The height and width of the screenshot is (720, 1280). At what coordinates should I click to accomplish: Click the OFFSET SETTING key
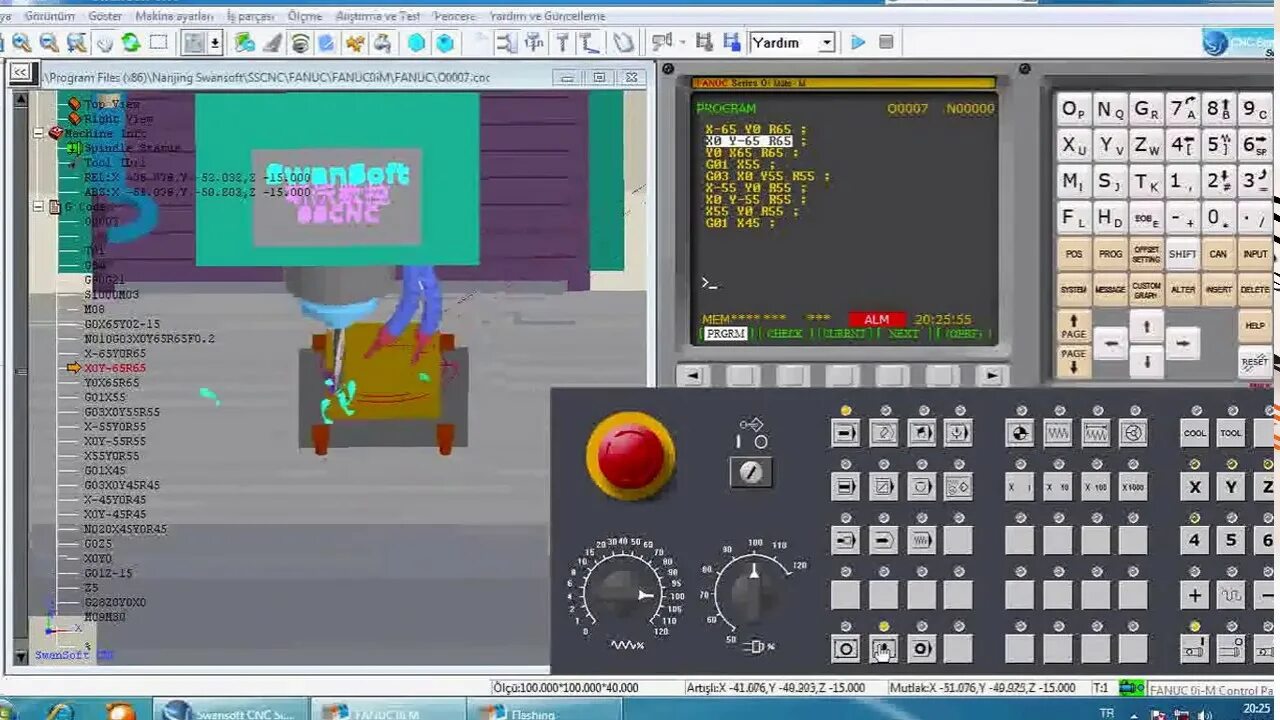[1146, 254]
